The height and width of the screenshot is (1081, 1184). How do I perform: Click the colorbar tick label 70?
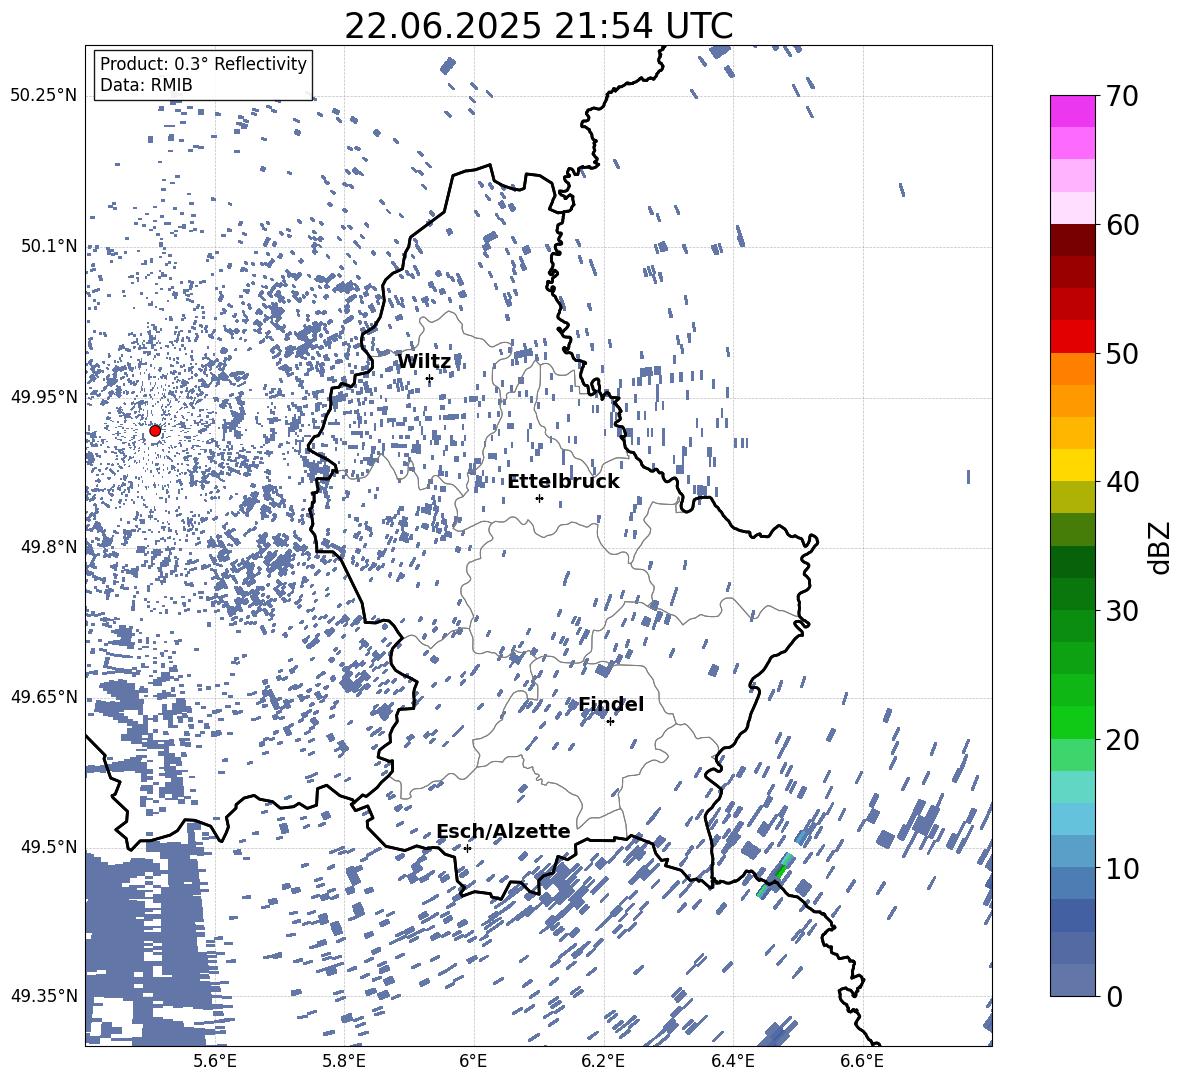pyautogui.click(x=1122, y=97)
